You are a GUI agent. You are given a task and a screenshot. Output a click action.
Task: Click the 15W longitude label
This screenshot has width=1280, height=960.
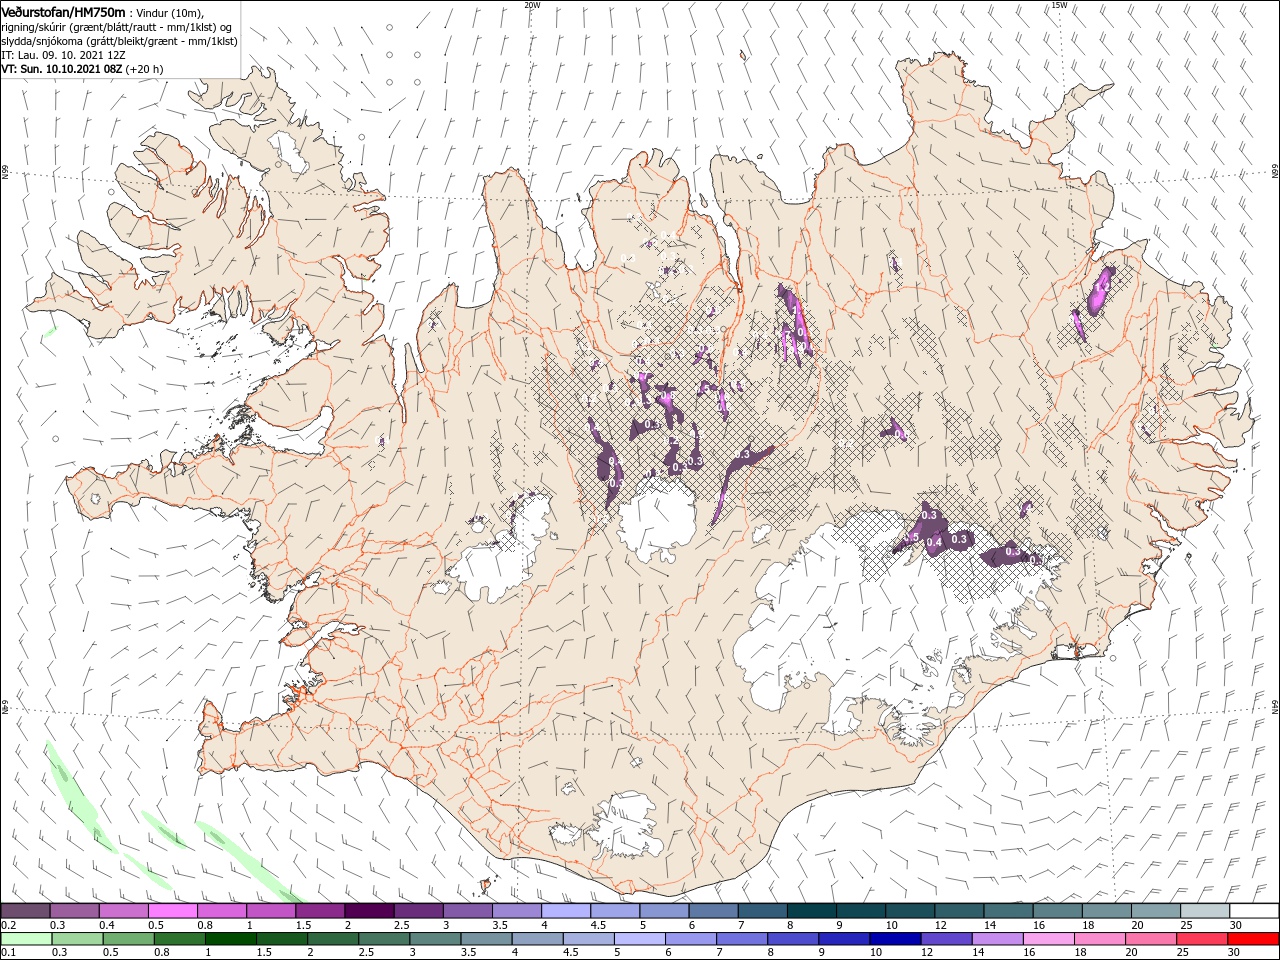click(1059, 5)
